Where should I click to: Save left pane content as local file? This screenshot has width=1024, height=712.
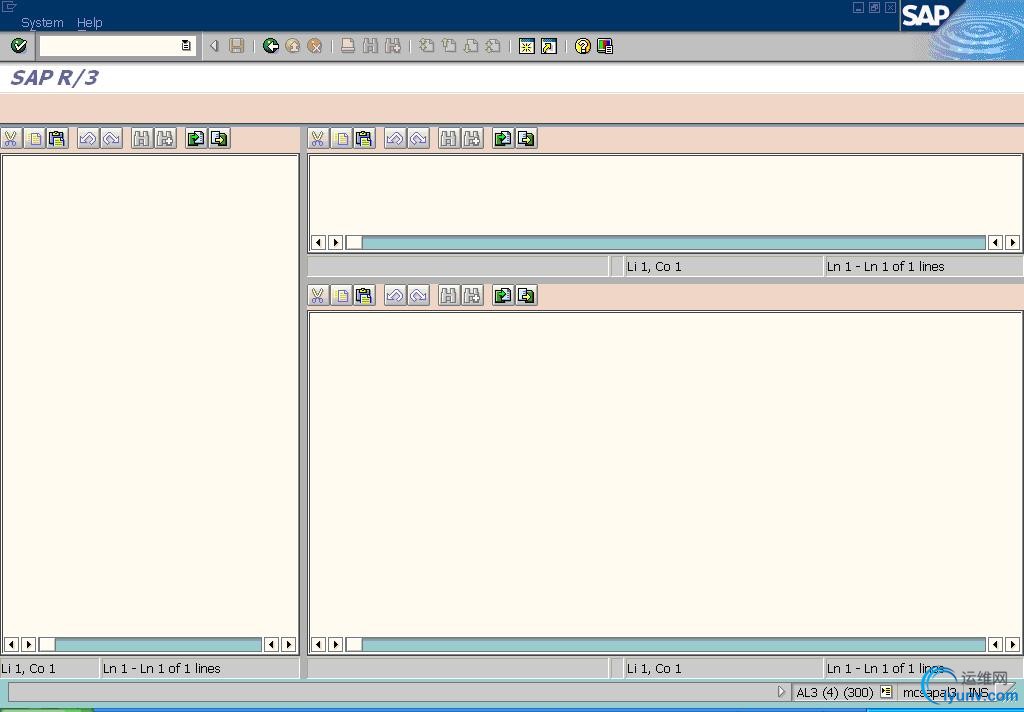(219, 138)
